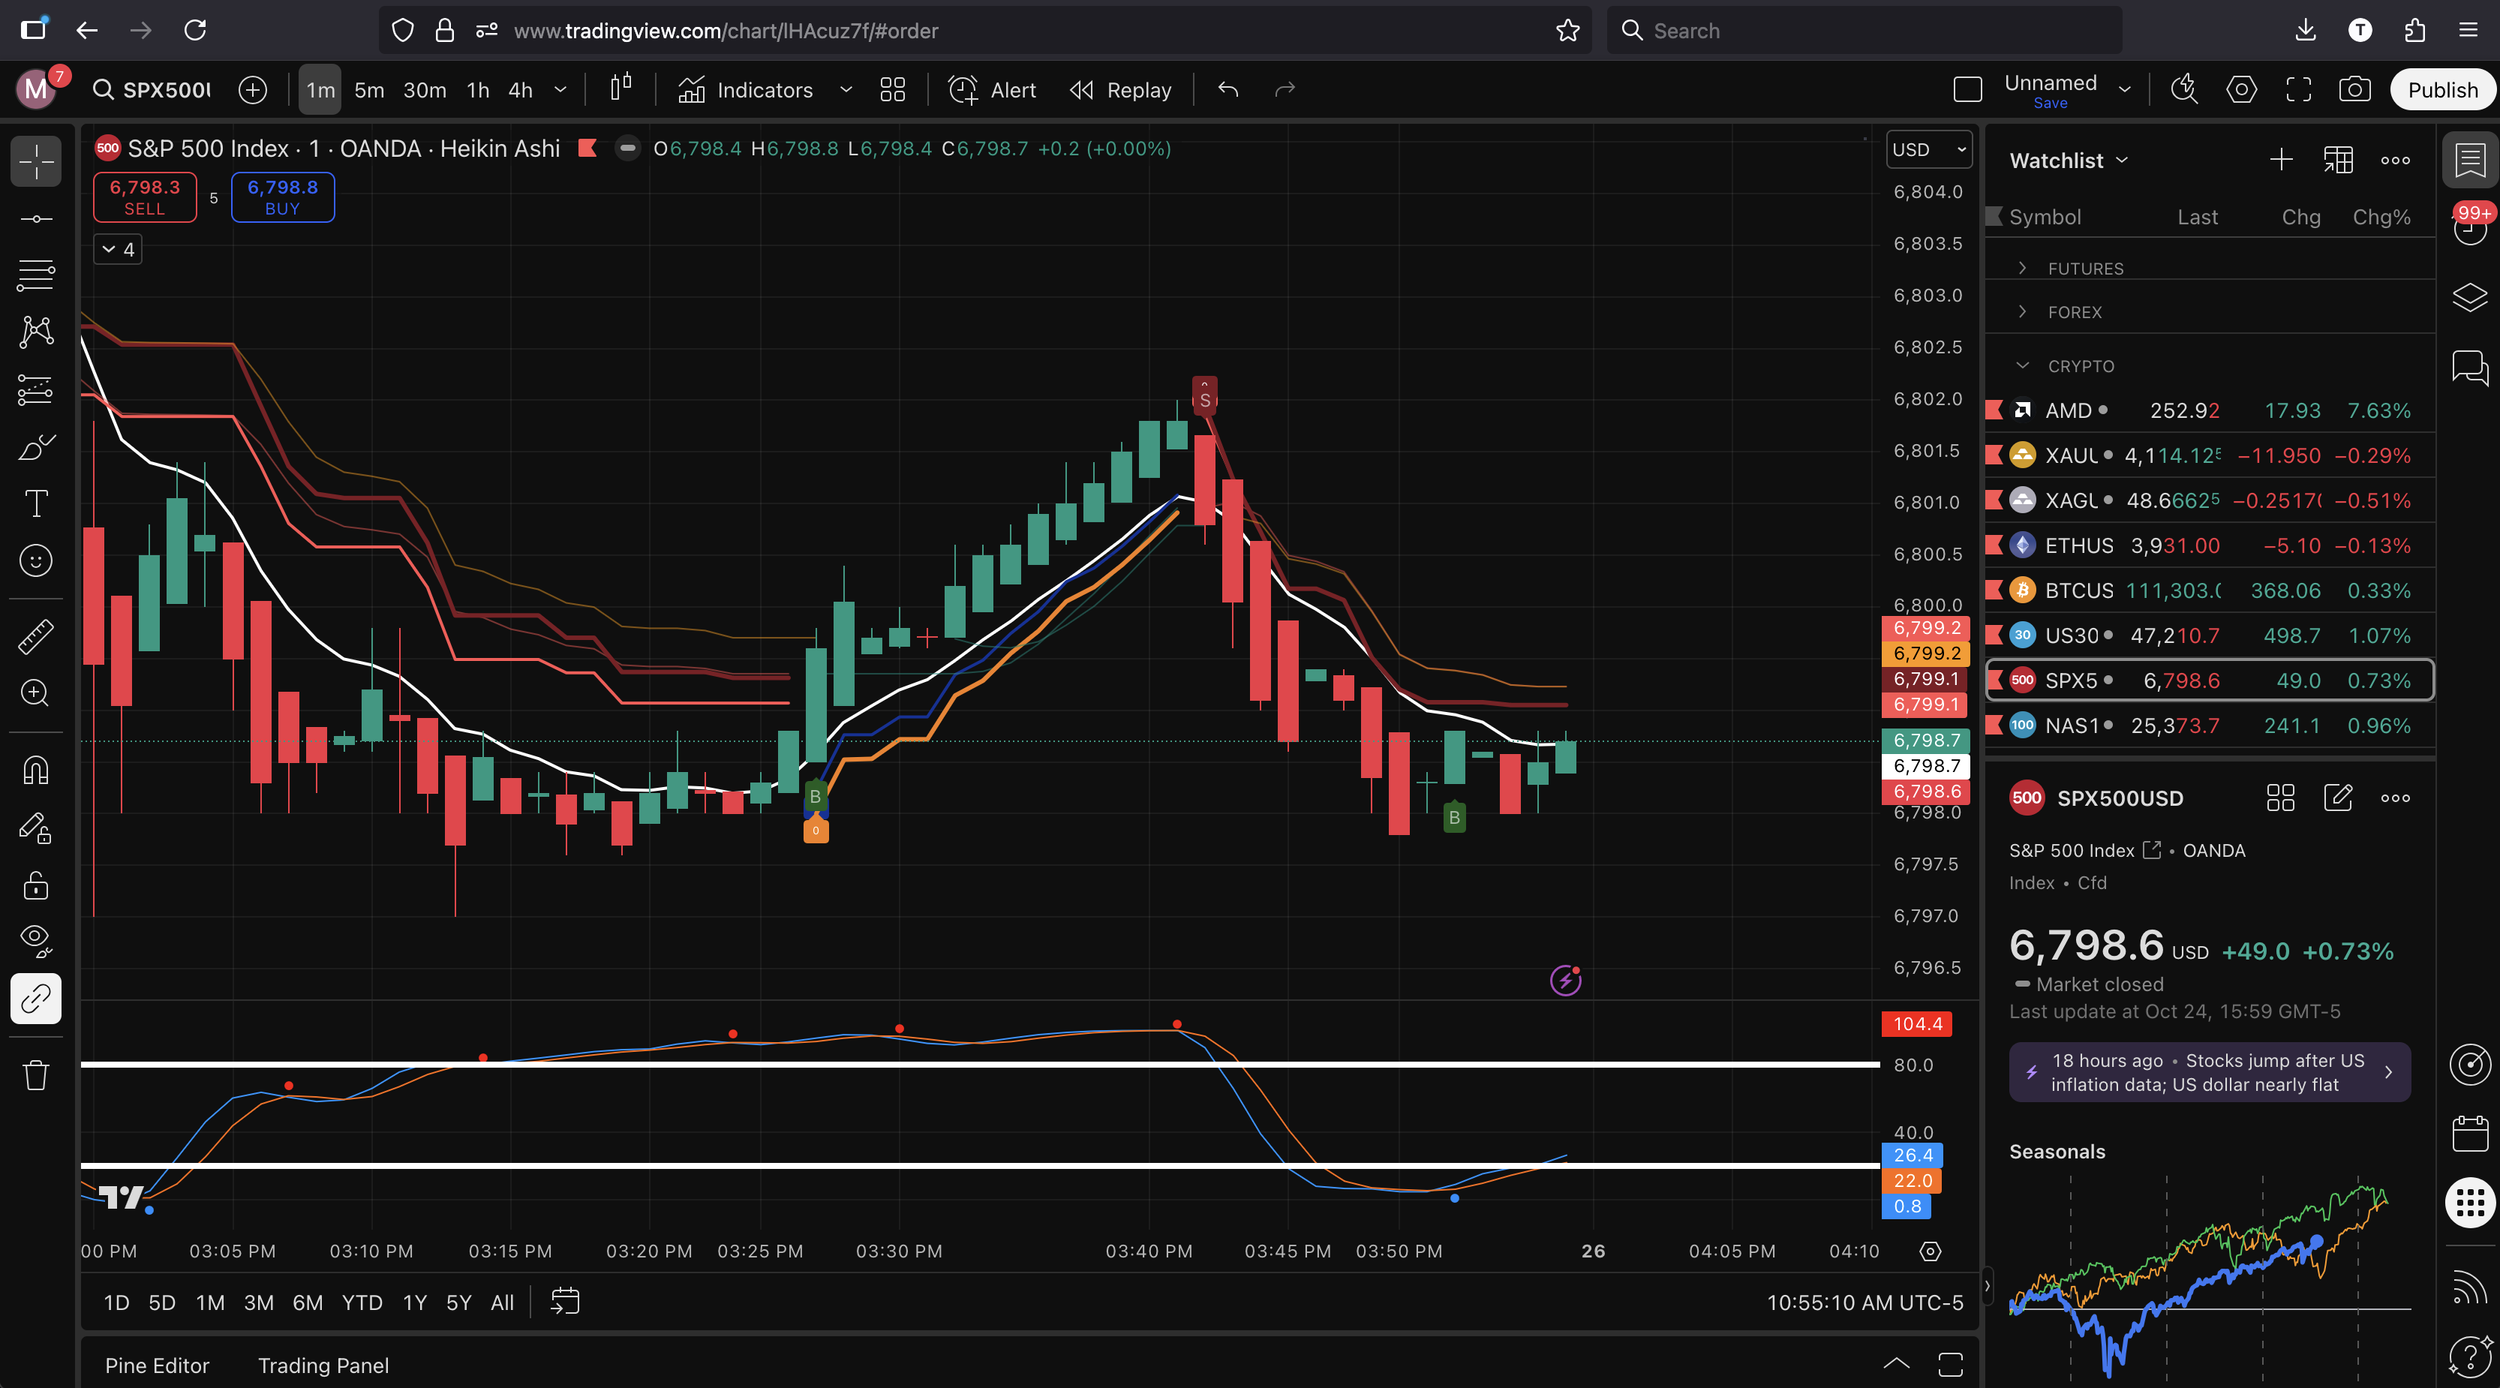Toggle hide all drawings eye icon
The width and height of the screenshot is (2500, 1388).
coord(36,940)
